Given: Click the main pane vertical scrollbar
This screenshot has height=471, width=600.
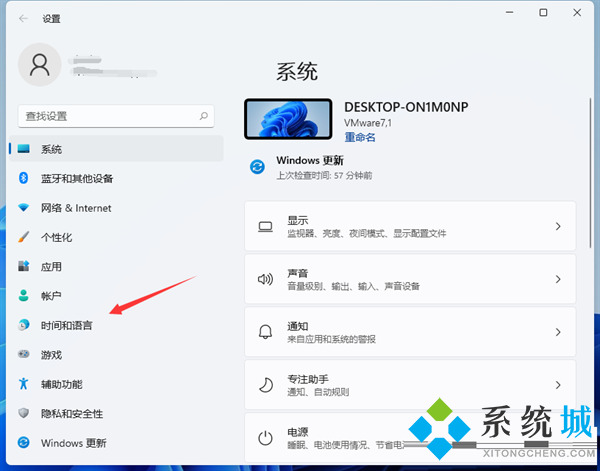Looking at the screenshot, I should coord(591,172).
